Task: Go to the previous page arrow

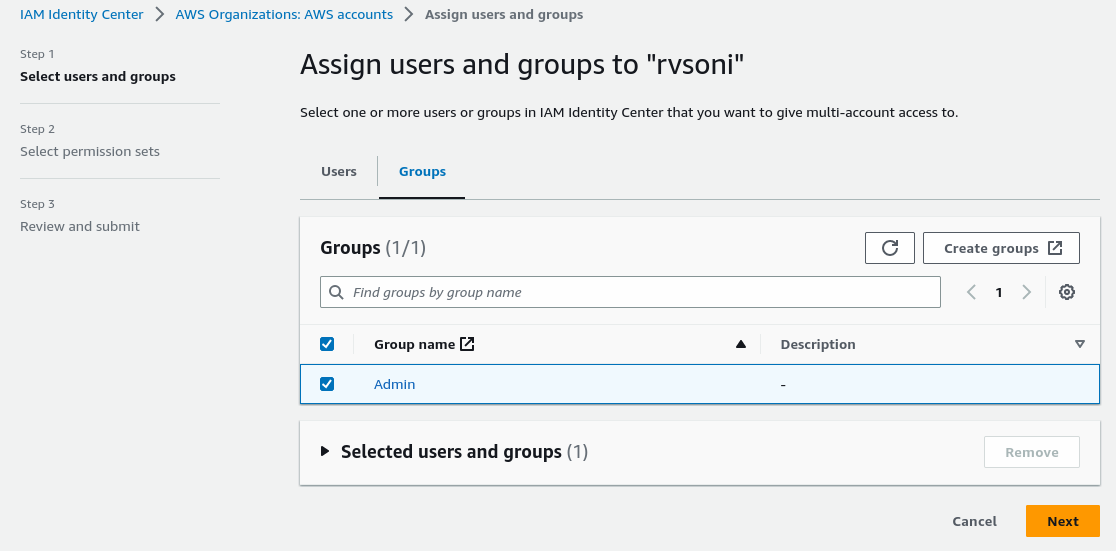Action: click(x=971, y=292)
